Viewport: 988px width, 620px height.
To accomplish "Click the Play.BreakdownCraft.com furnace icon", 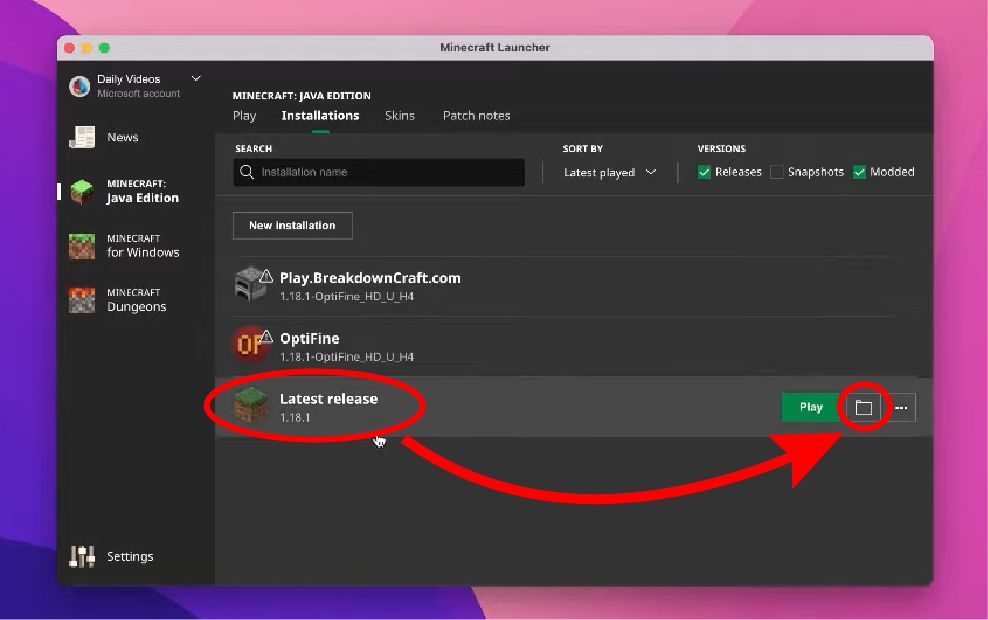I will tap(250, 285).
